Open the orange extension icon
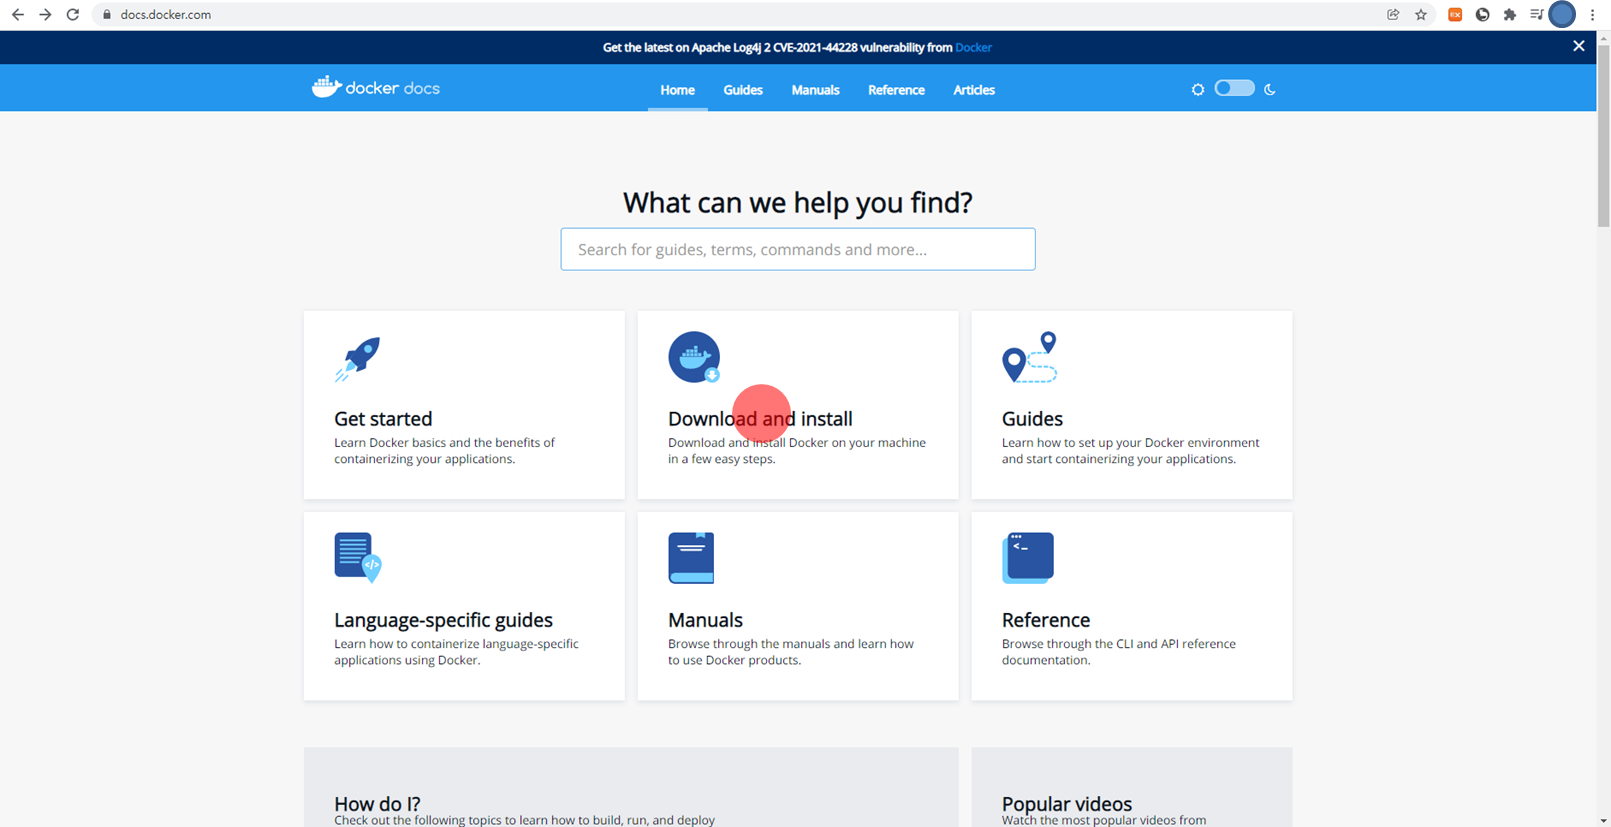 pyautogui.click(x=1455, y=15)
